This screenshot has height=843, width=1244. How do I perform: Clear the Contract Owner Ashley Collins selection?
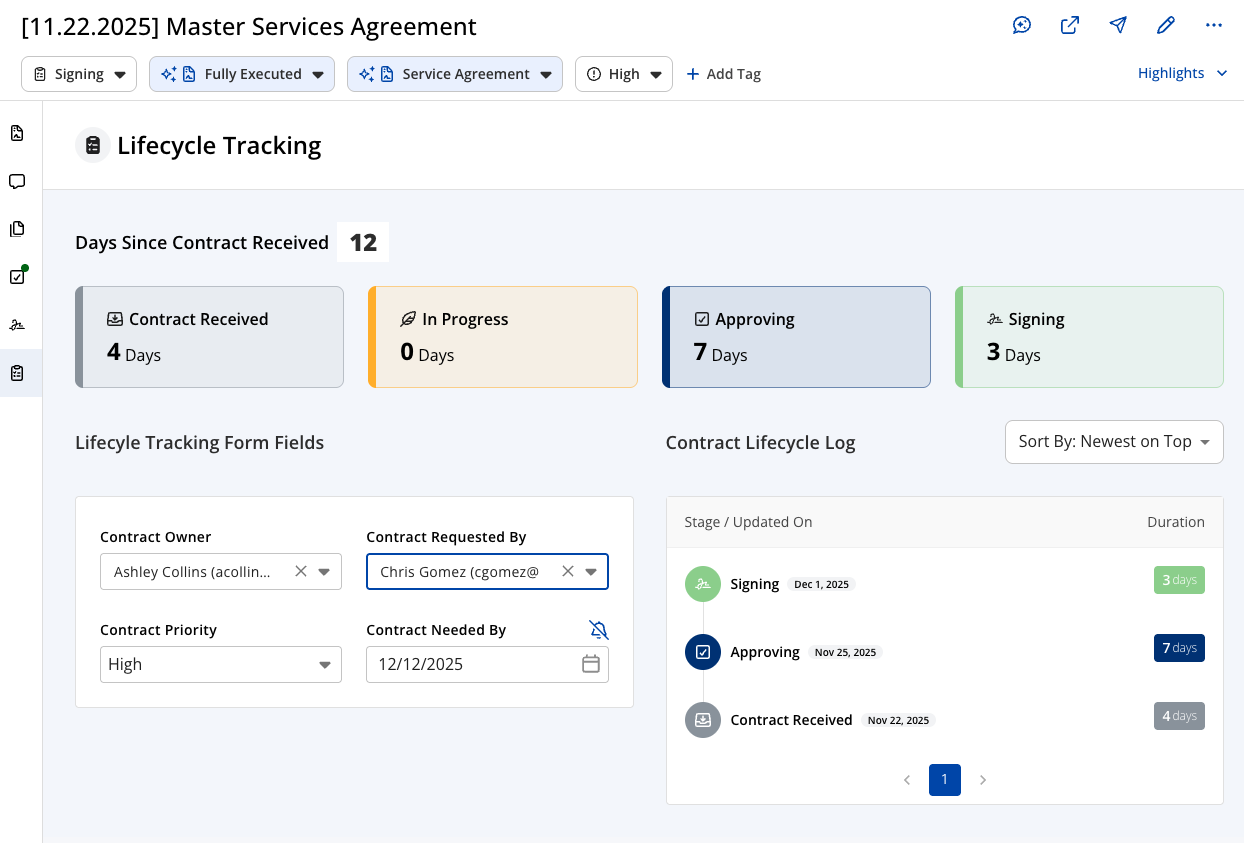(x=301, y=571)
